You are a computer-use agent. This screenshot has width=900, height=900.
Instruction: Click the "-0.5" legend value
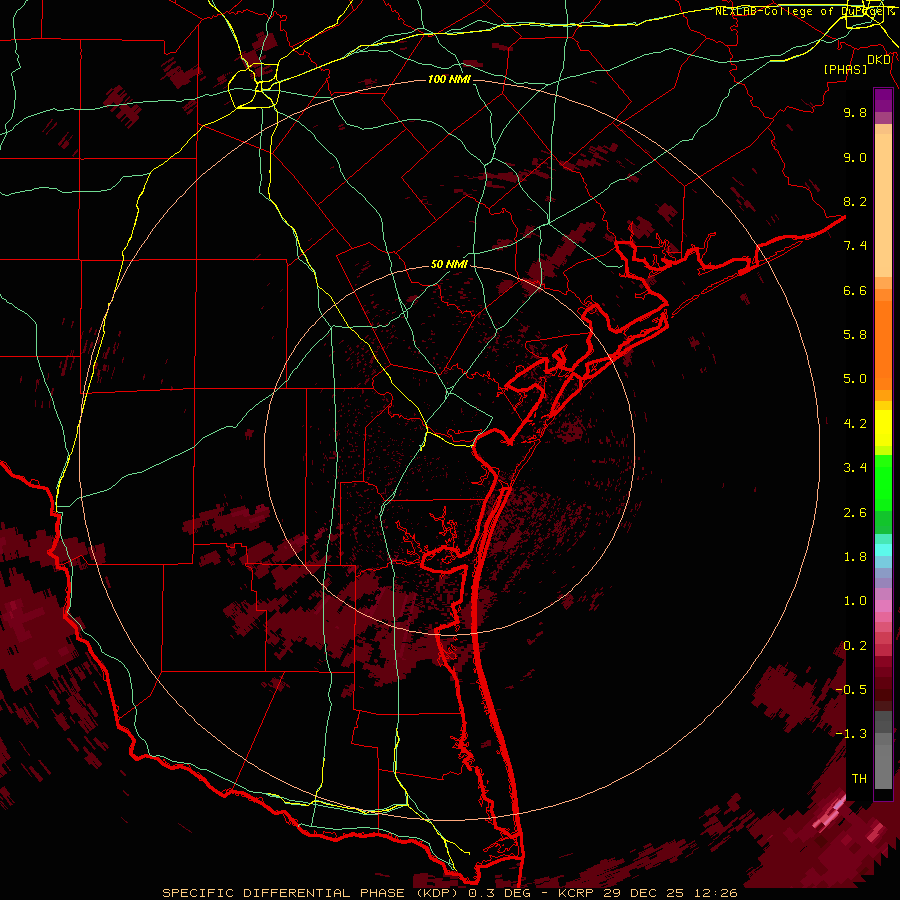click(851, 690)
